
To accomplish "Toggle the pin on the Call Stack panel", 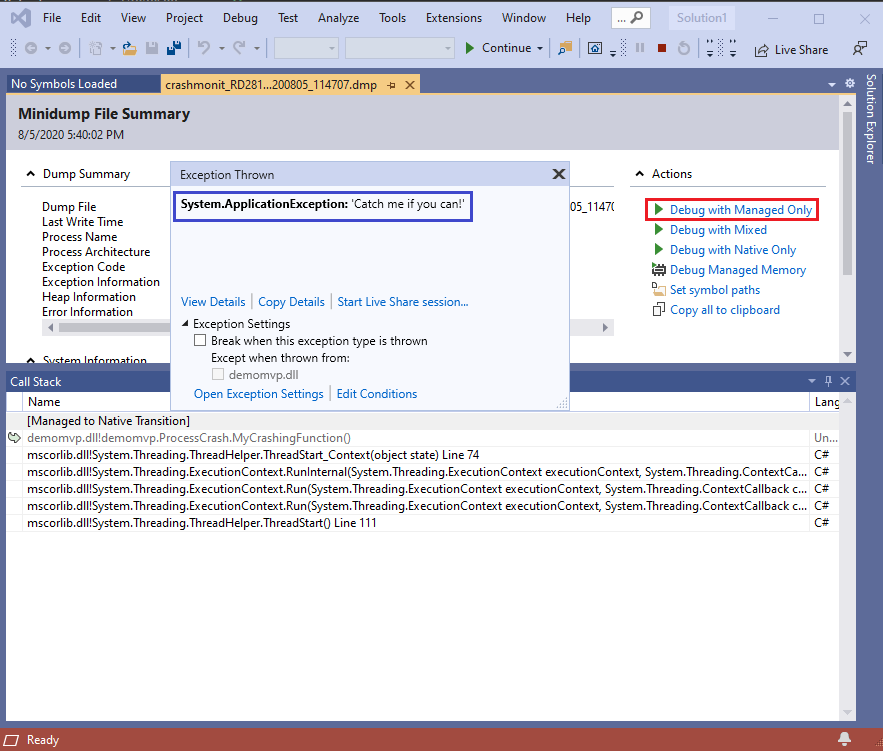I will 827,380.
